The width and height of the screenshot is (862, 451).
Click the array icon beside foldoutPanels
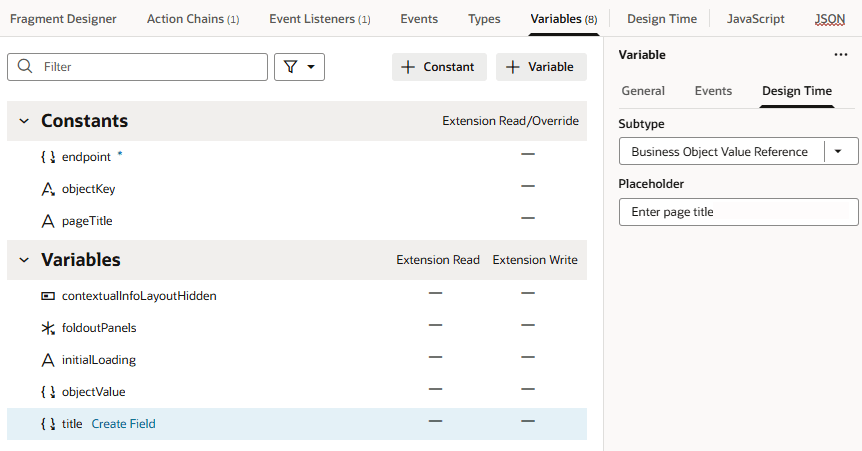point(48,328)
